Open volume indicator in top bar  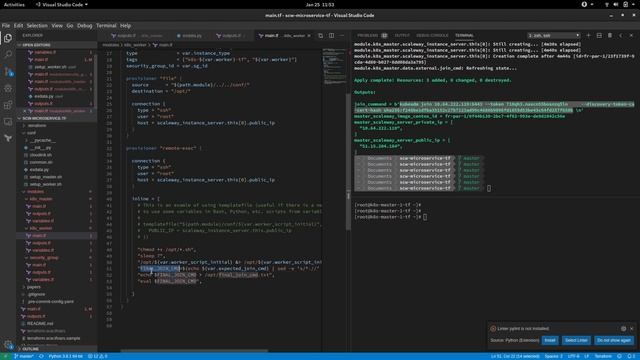click(x=616, y=4)
